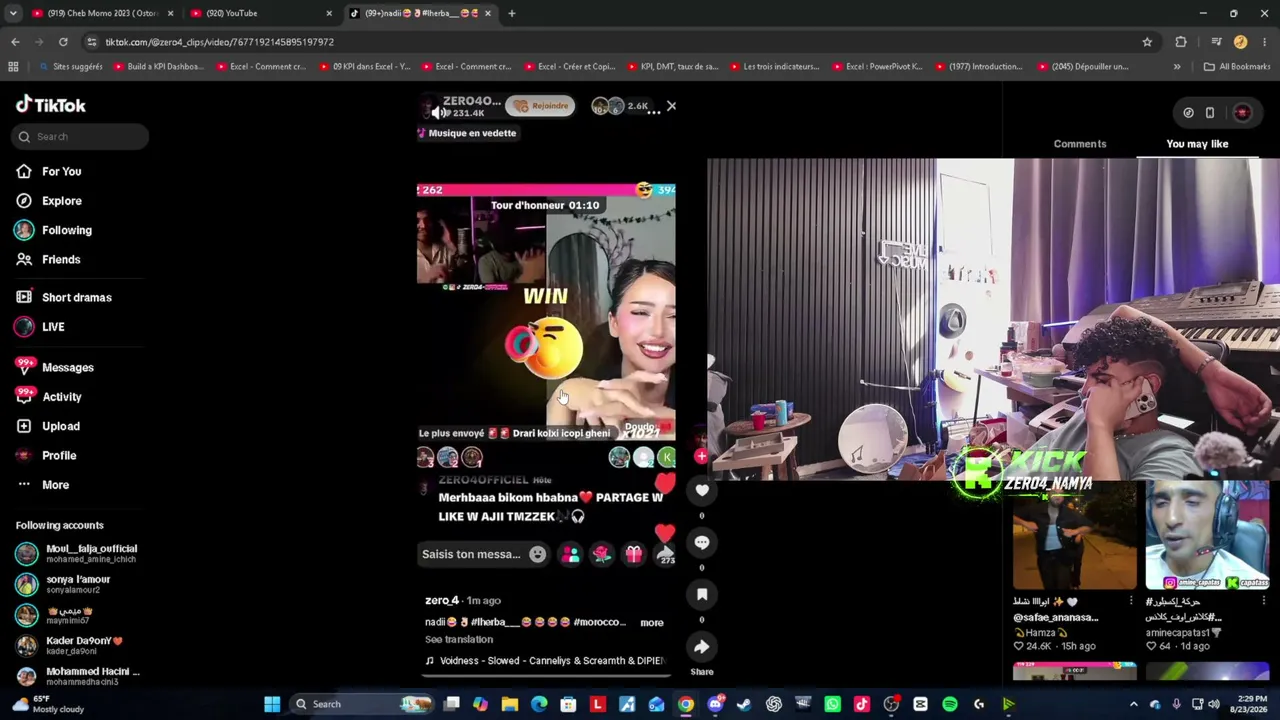Go to the TikTok home logo
Viewport: 1280px width, 720px height.
(x=51, y=105)
